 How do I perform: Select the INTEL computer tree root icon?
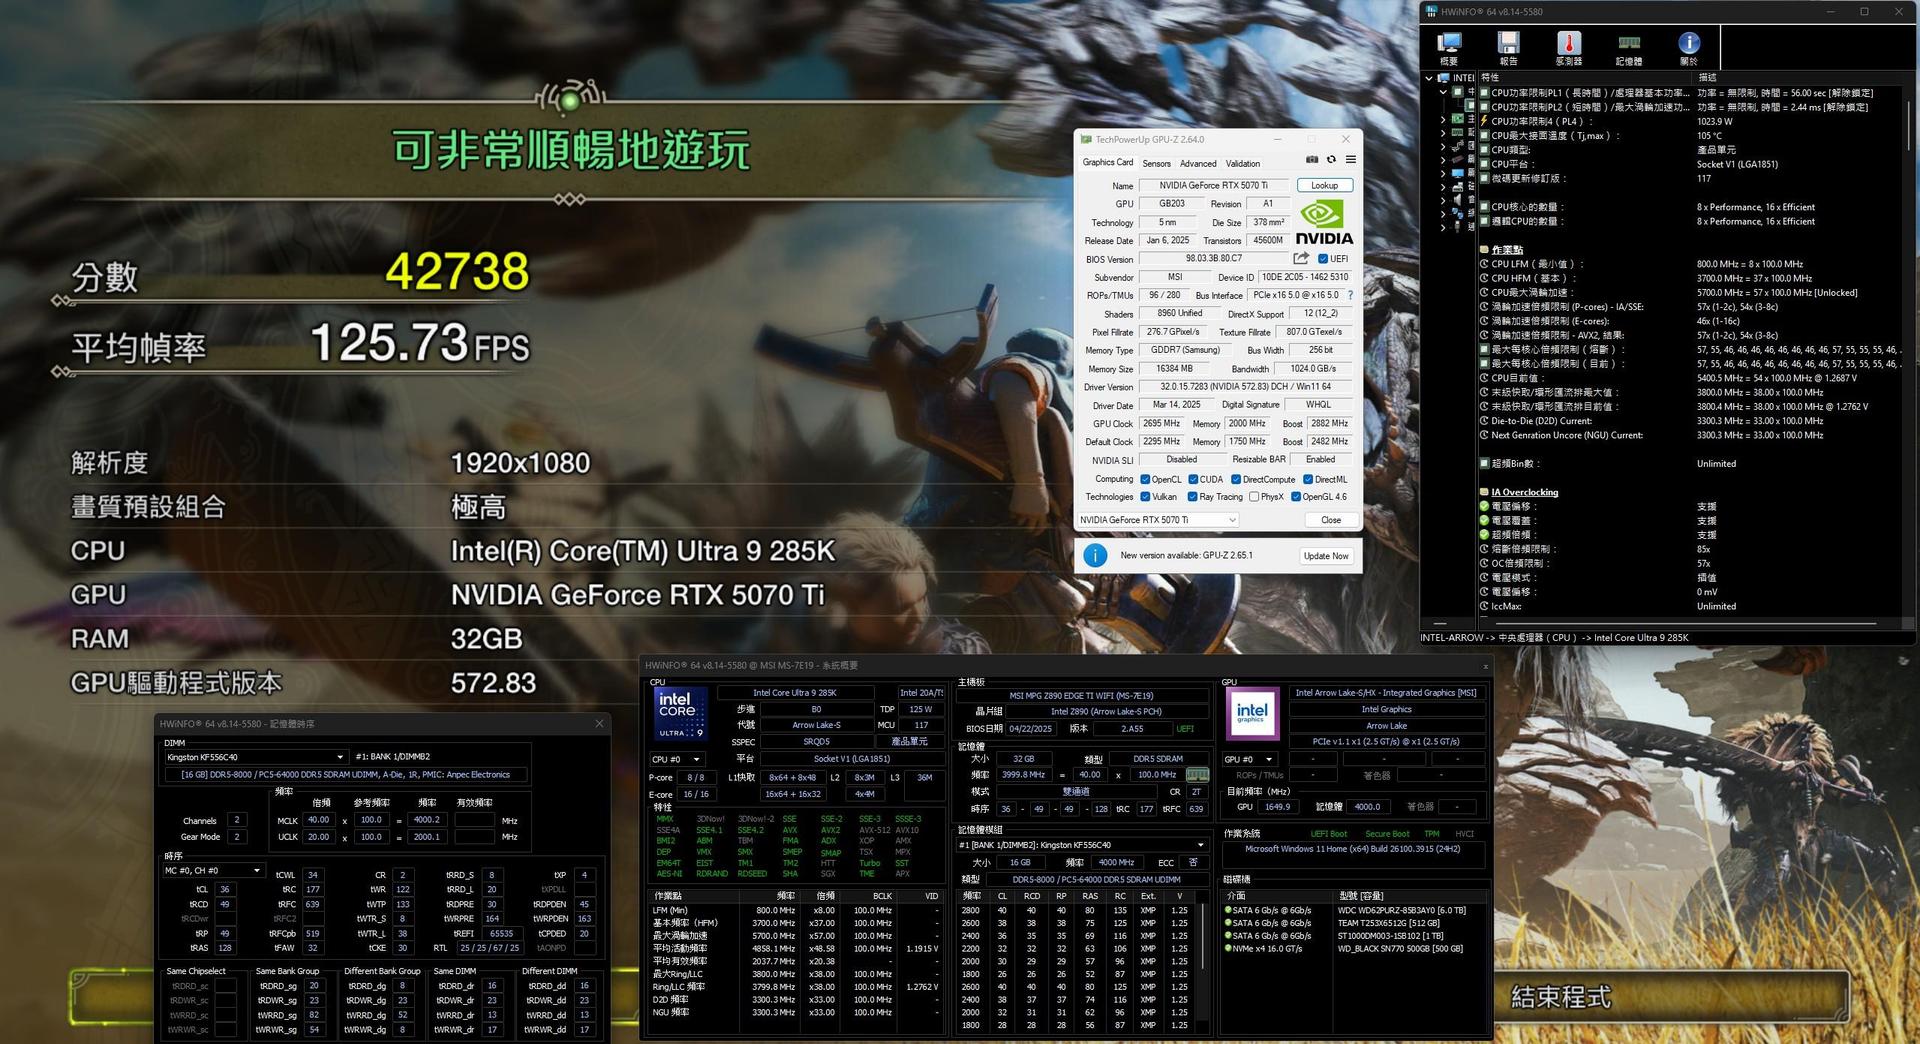pyautogui.click(x=1444, y=77)
